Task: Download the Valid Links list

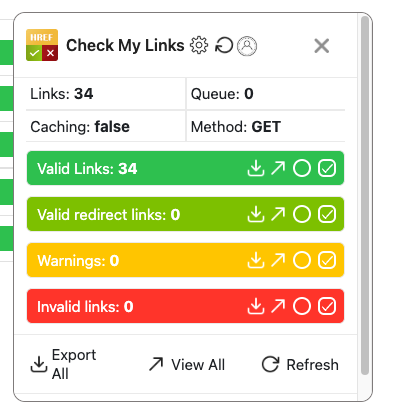Action: [256, 168]
